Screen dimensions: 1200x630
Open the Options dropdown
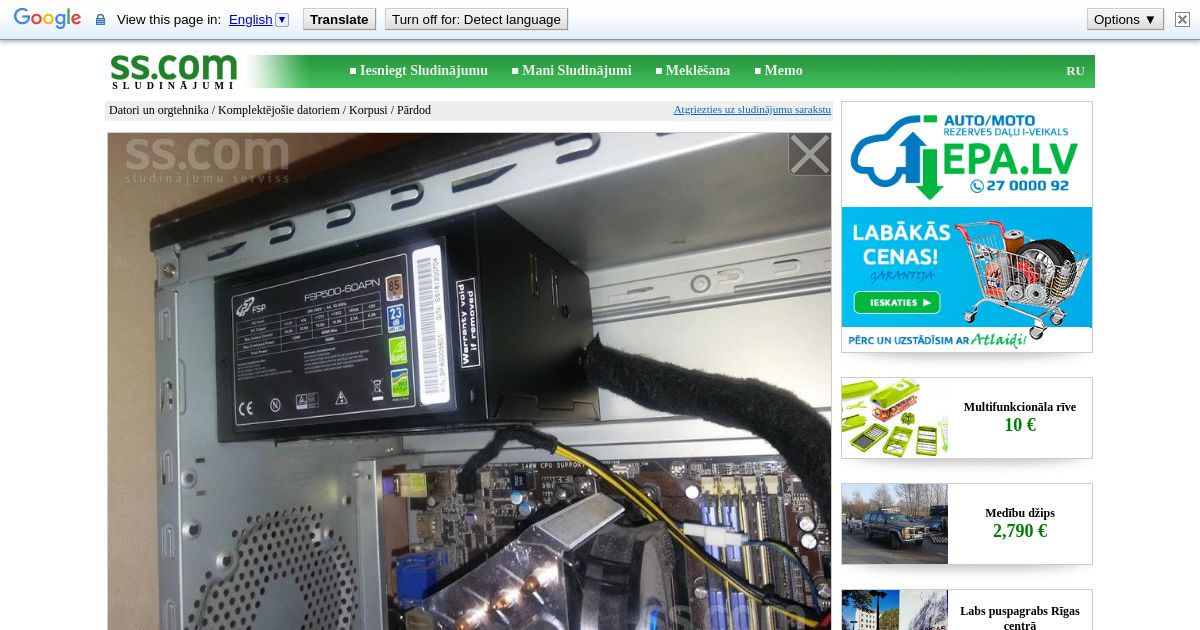coord(1125,19)
